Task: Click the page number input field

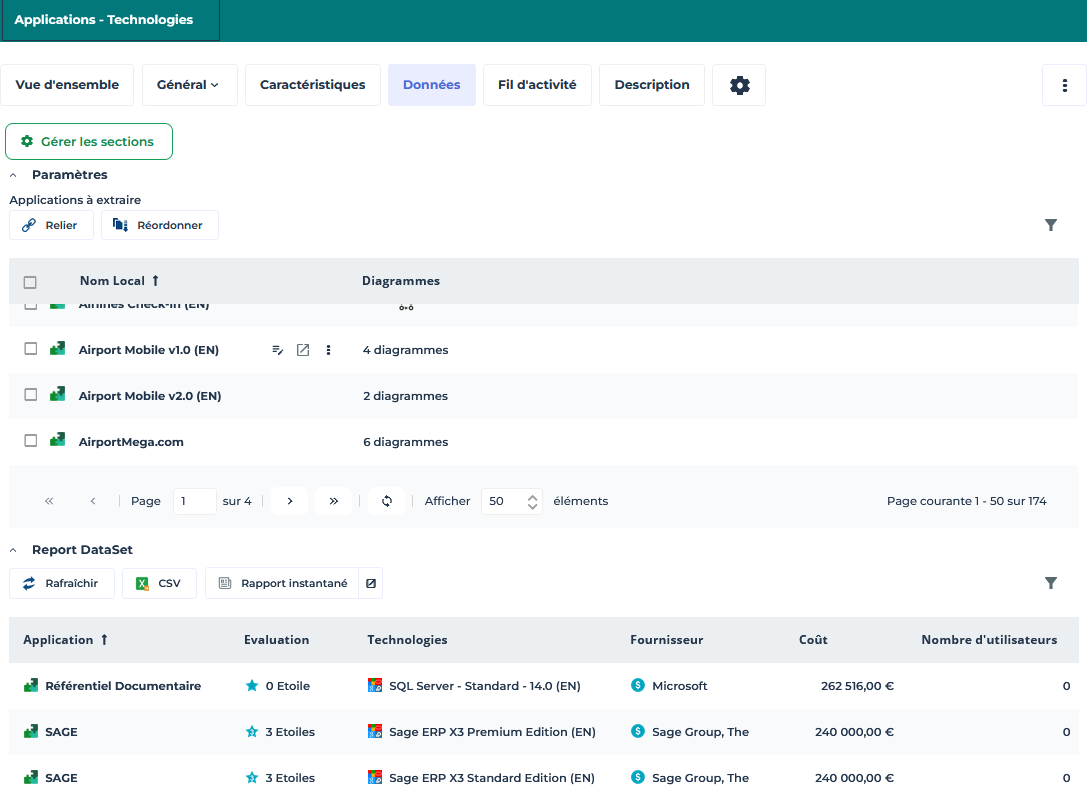Action: click(194, 501)
